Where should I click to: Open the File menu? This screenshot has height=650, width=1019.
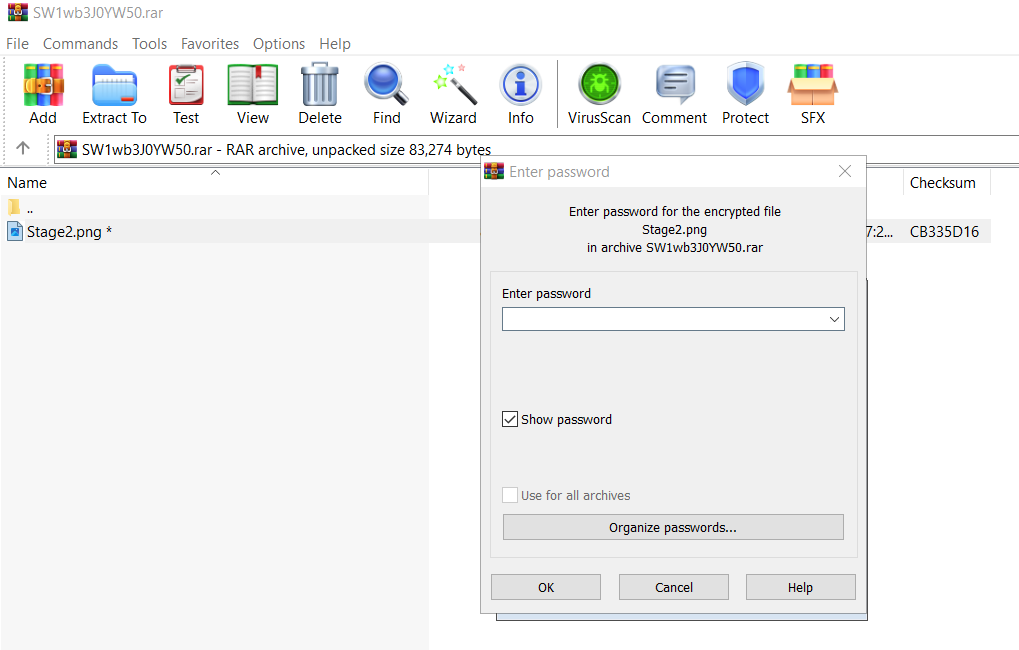(18, 44)
